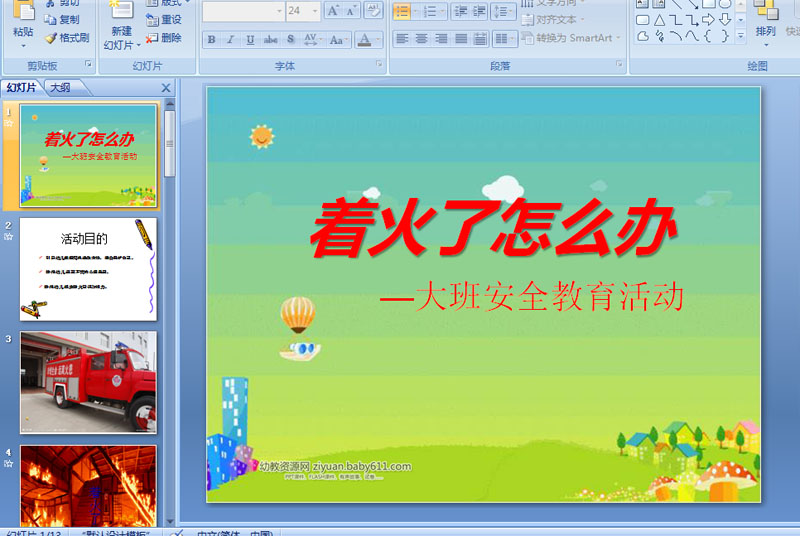Select the elbow connector shape
Screen dimensions: 800x536
click(x=676, y=20)
